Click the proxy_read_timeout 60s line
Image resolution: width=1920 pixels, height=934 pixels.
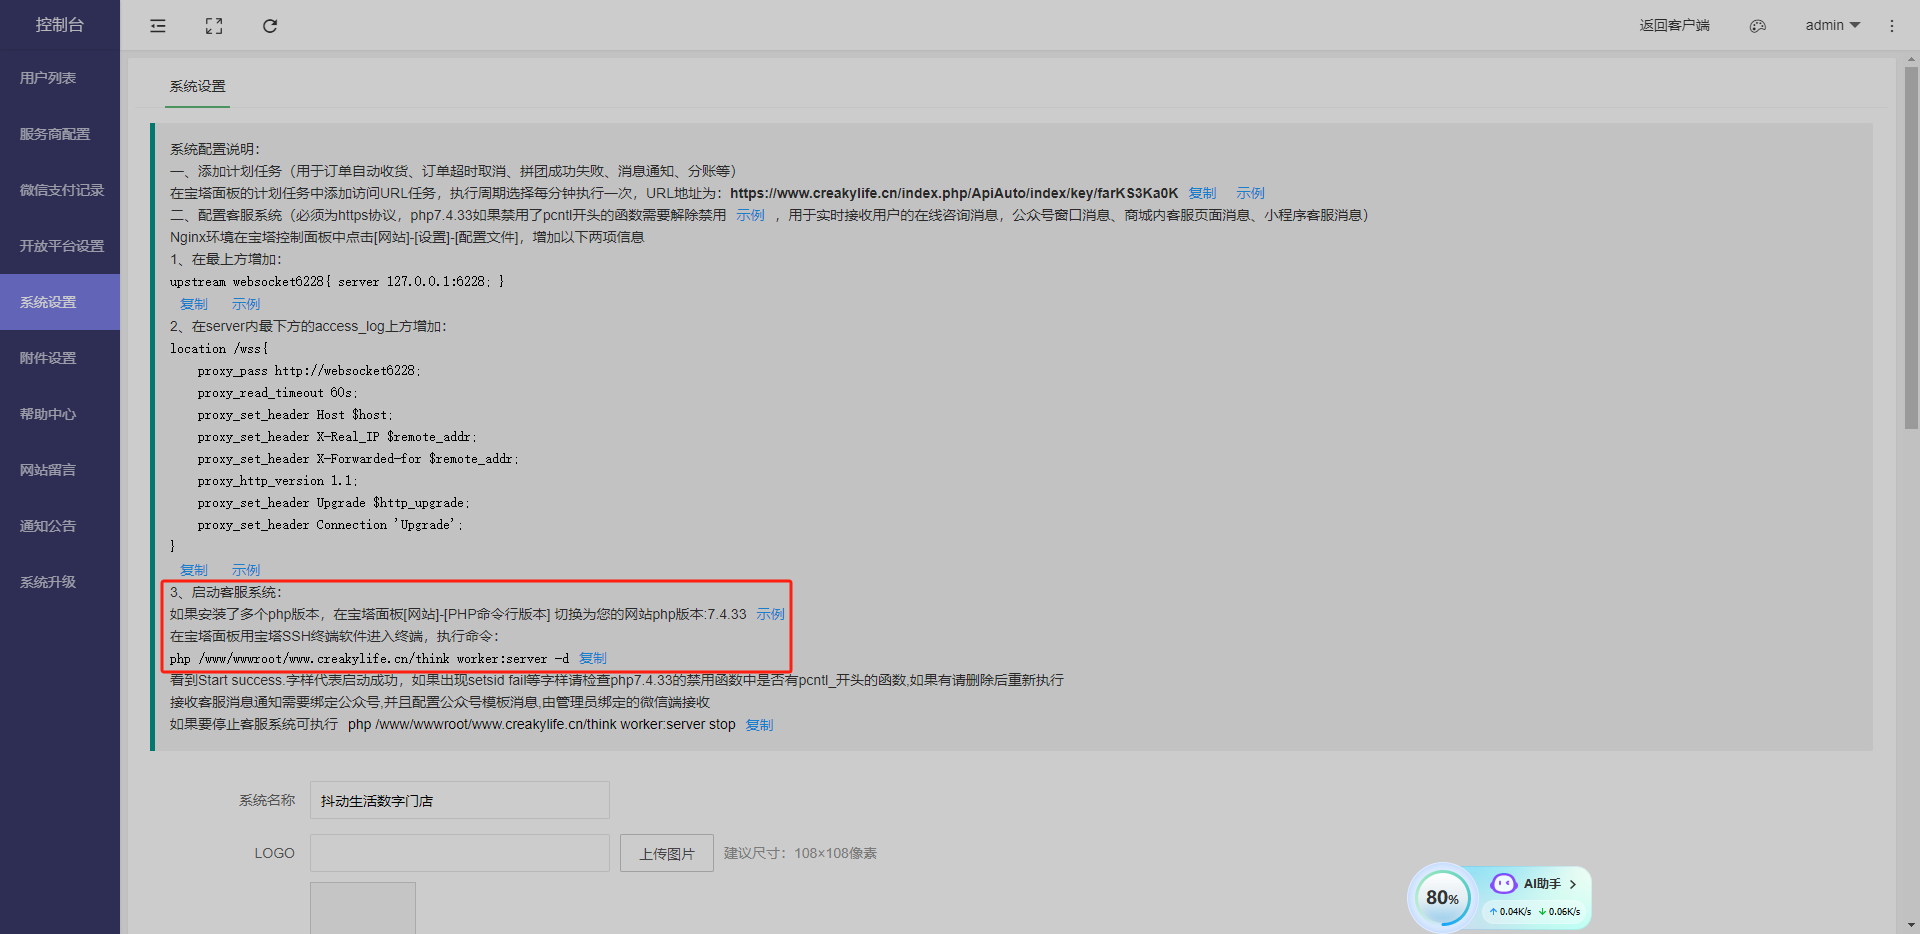(x=277, y=393)
